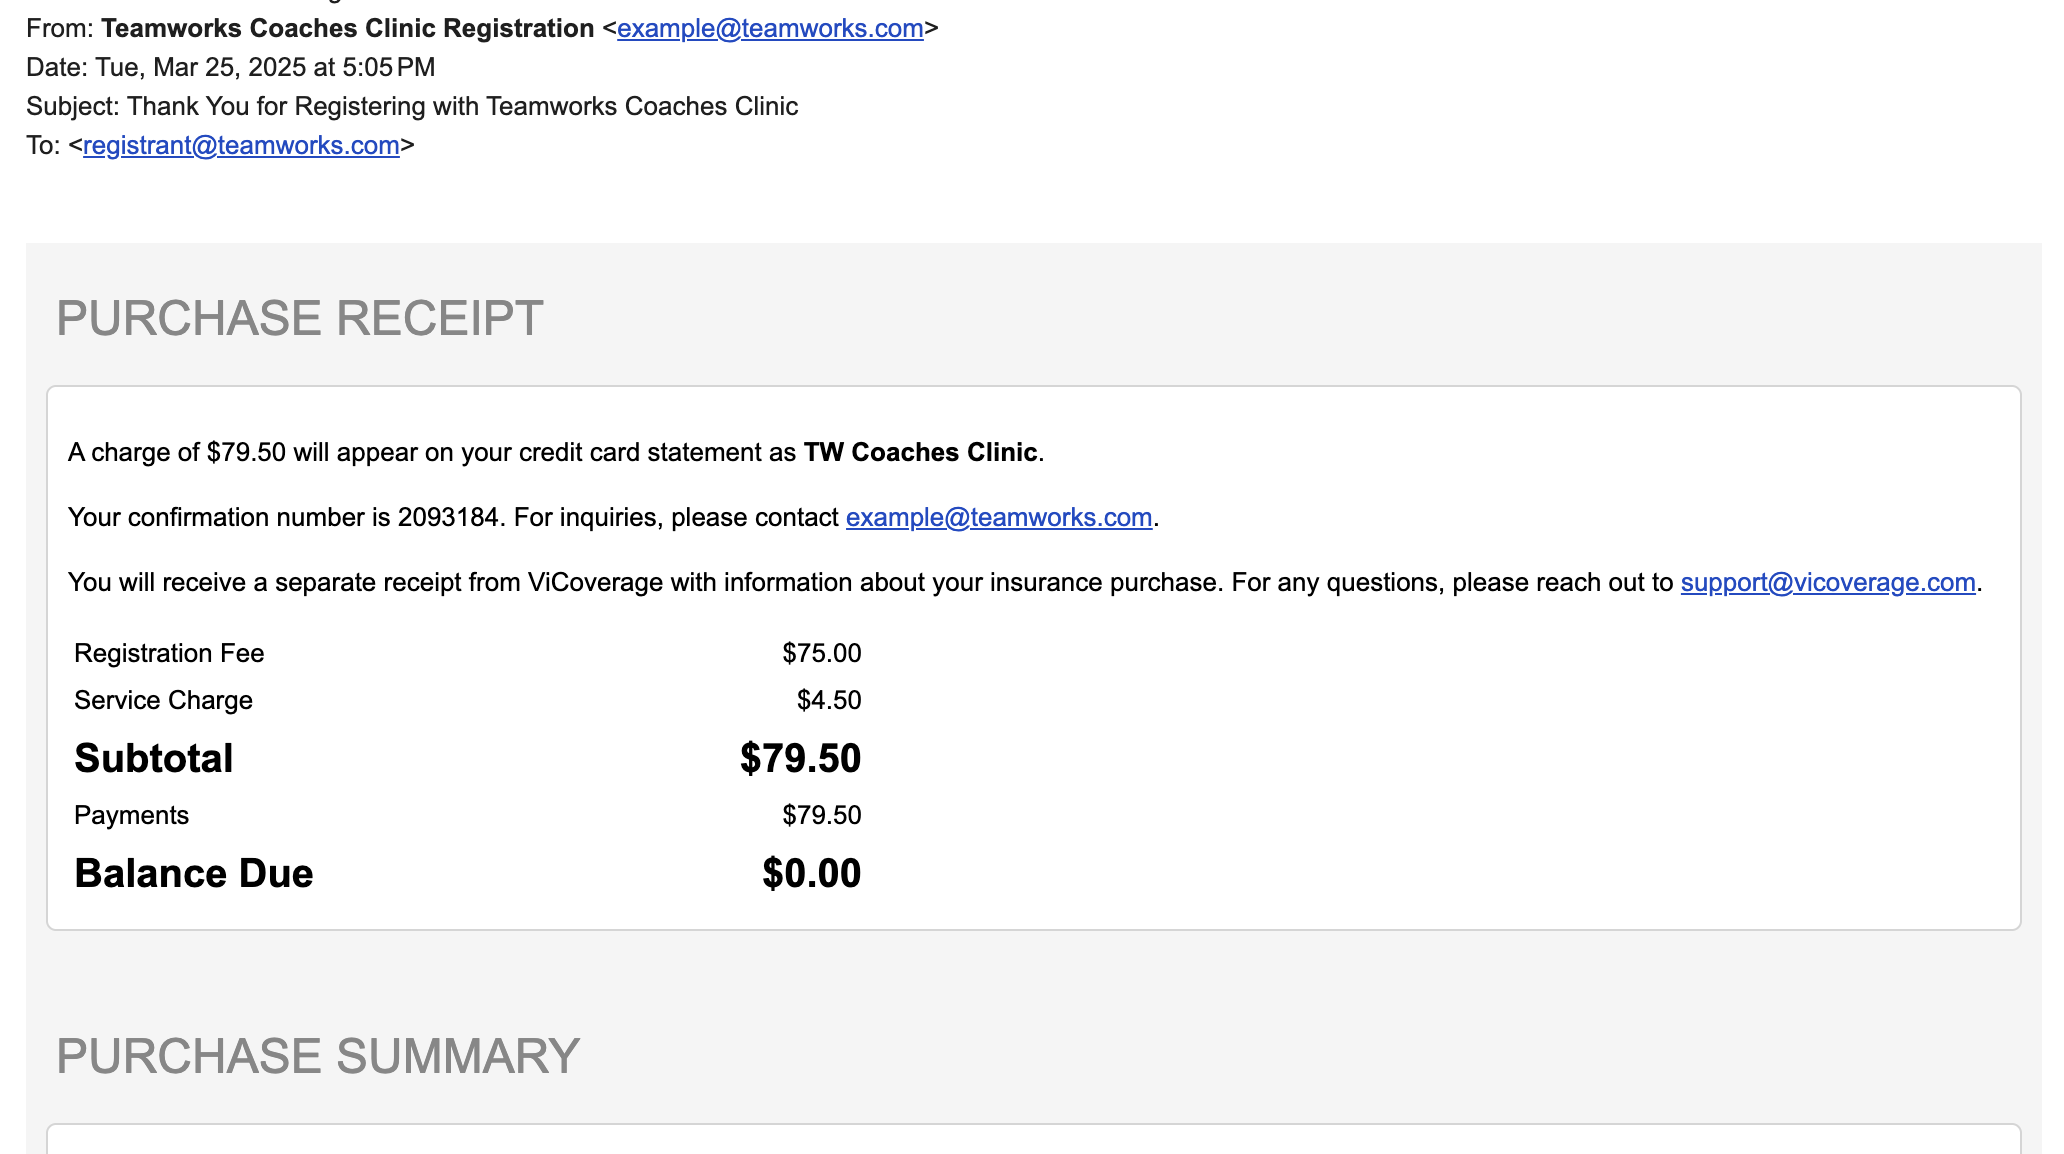Click the bold TW Coaches Clinic text
The height and width of the screenshot is (1154, 2064).
pyautogui.click(x=920, y=453)
